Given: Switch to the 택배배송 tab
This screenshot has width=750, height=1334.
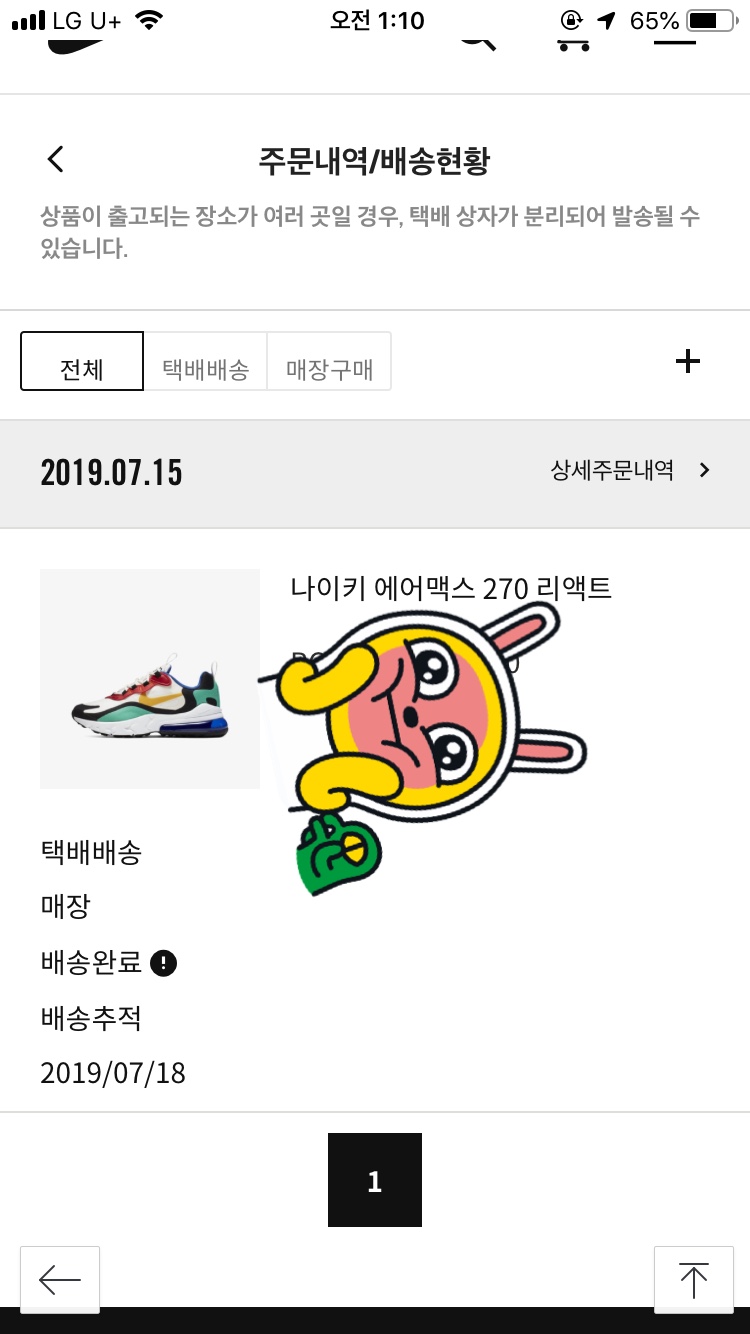Looking at the screenshot, I should point(205,361).
